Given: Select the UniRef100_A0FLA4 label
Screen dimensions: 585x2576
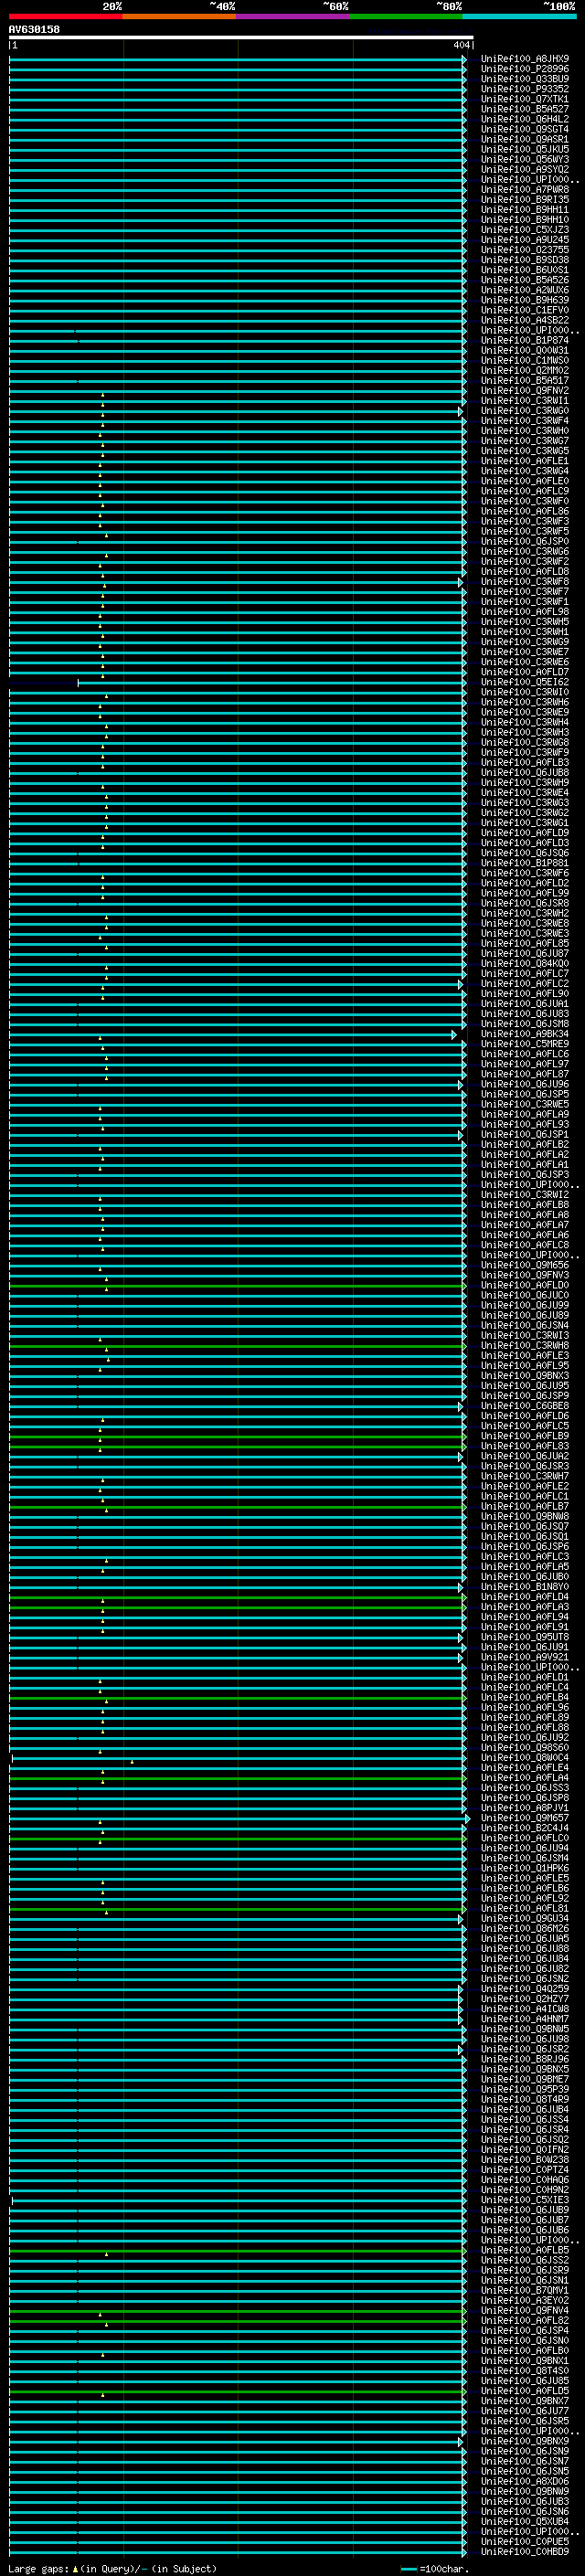Looking at the screenshot, I should point(525,1777).
